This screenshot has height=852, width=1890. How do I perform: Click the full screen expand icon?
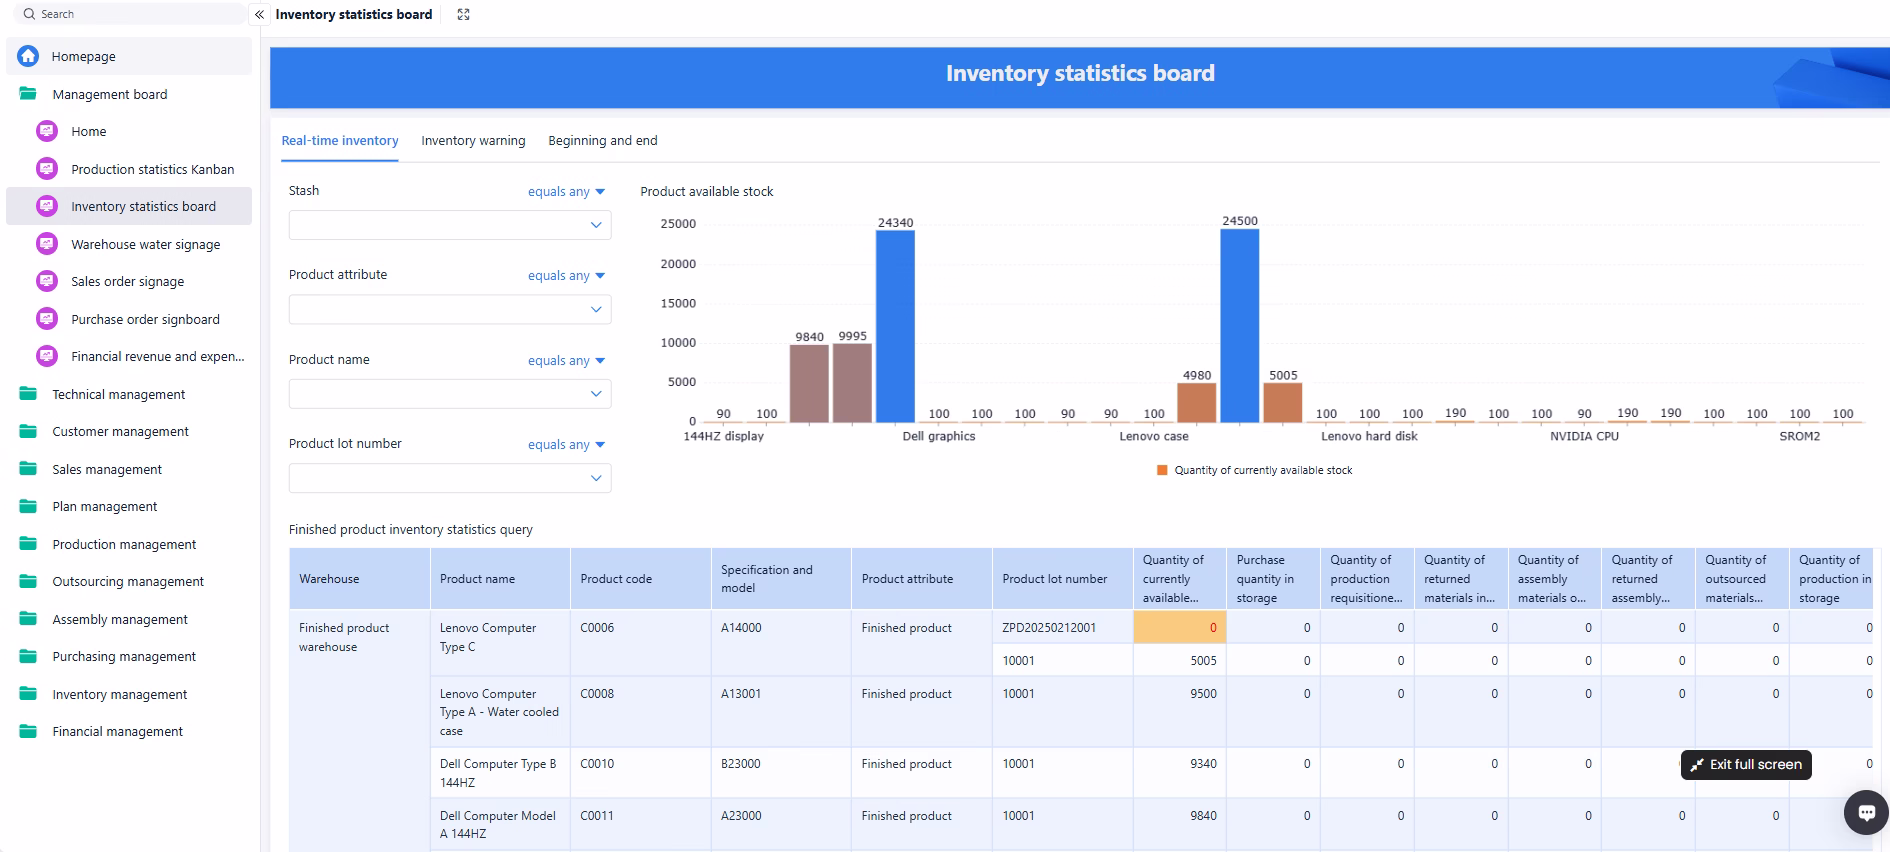click(x=463, y=14)
